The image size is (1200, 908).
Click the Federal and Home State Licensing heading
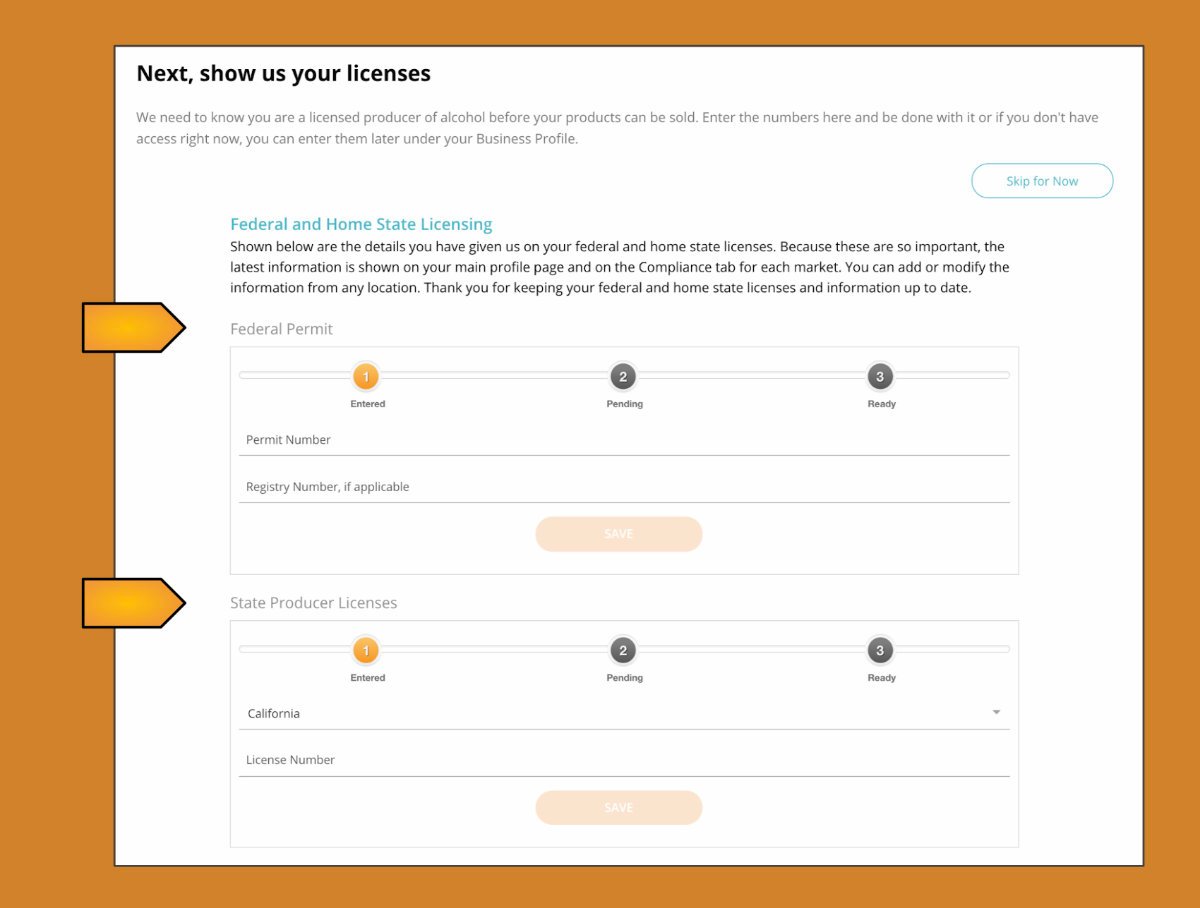click(361, 223)
